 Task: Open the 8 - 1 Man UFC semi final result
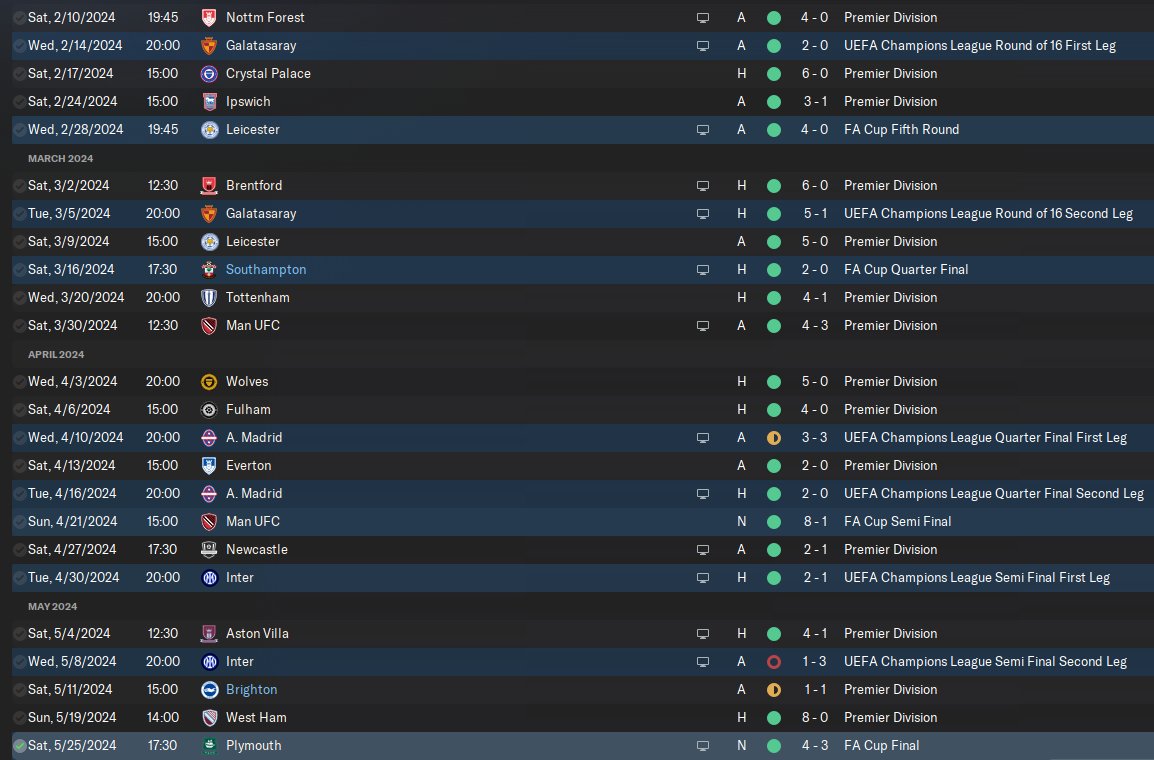click(815, 522)
